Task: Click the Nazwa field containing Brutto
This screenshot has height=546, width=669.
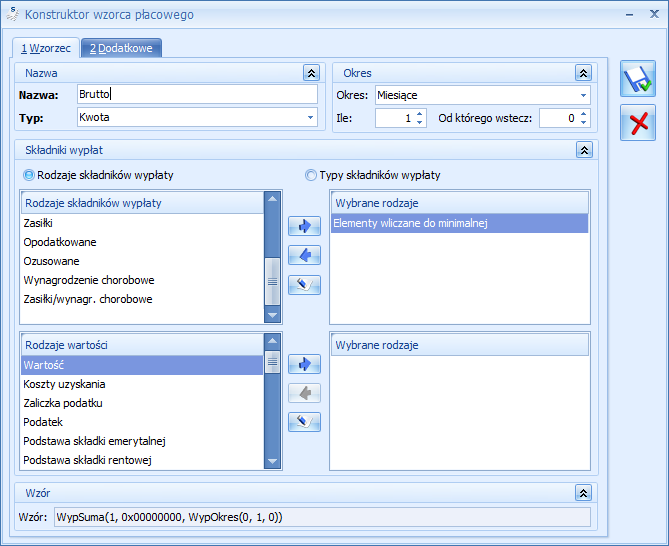Action: (x=197, y=94)
